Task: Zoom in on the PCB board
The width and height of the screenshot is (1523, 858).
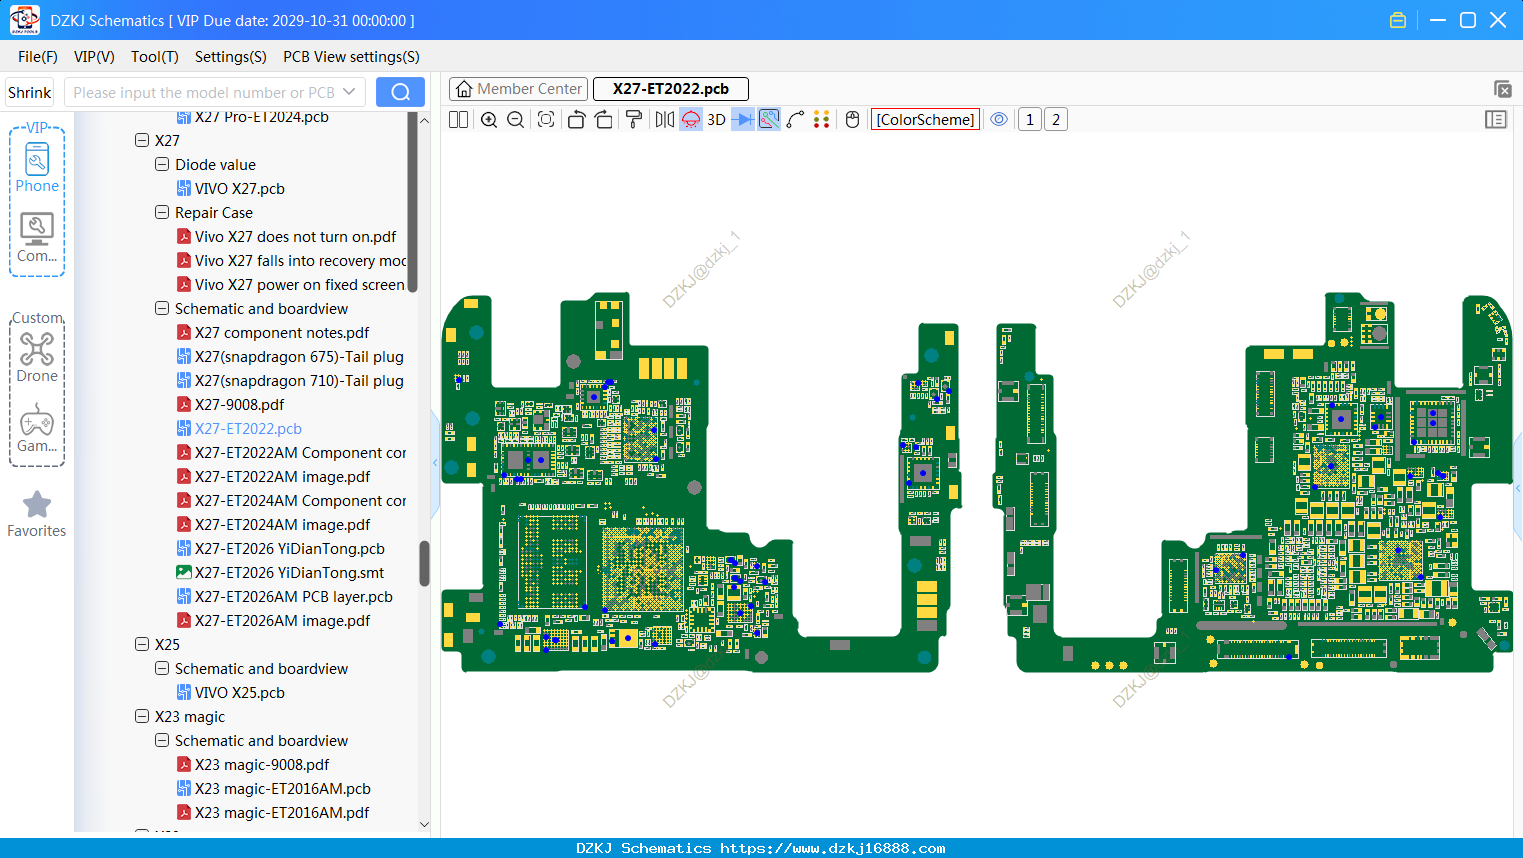Action: [x=489, y=120]
